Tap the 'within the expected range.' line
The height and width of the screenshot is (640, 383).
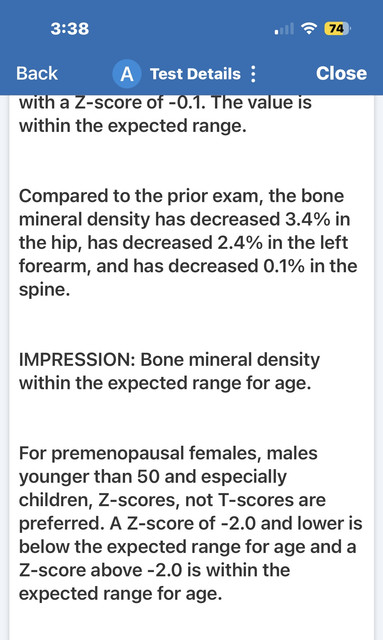[133, 126]
